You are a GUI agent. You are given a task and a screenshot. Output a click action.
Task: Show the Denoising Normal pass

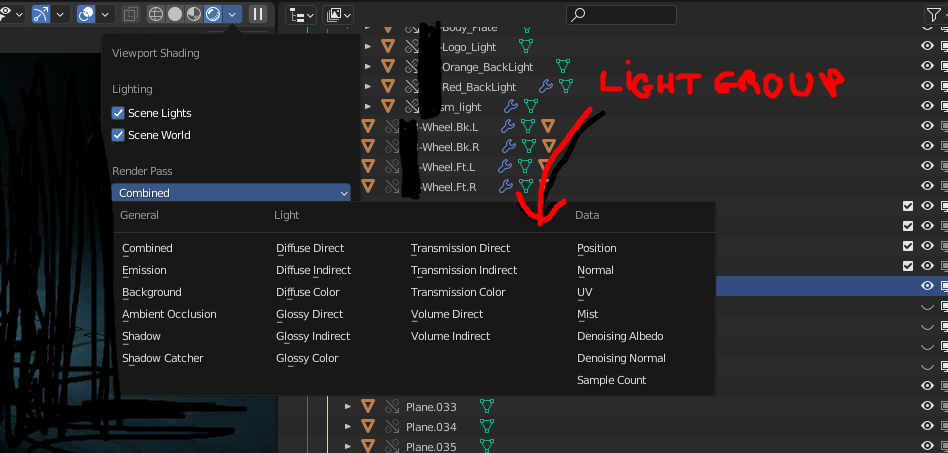coord(621,358)
